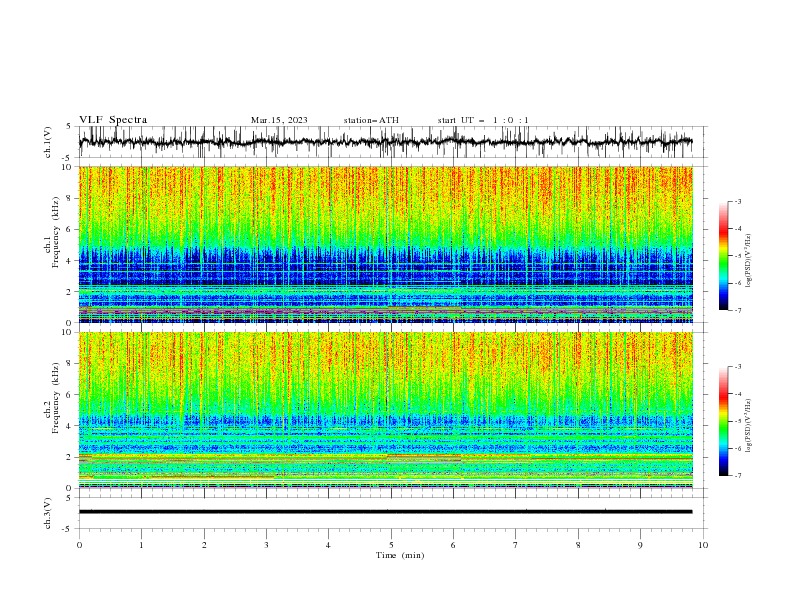Click the upper 'log(PSD)(V²/Hz)' color bar label
The image size is (792, 612).
click(x=748, y=261)
